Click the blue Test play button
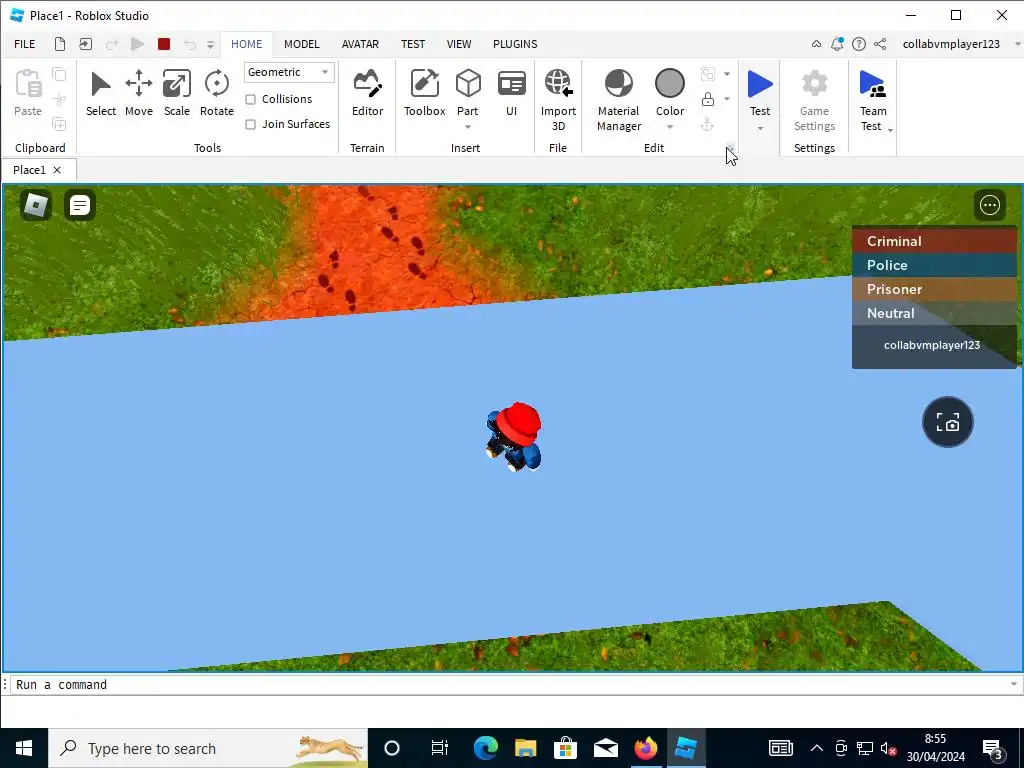The image size is (1024, 768). pos(760,85)
